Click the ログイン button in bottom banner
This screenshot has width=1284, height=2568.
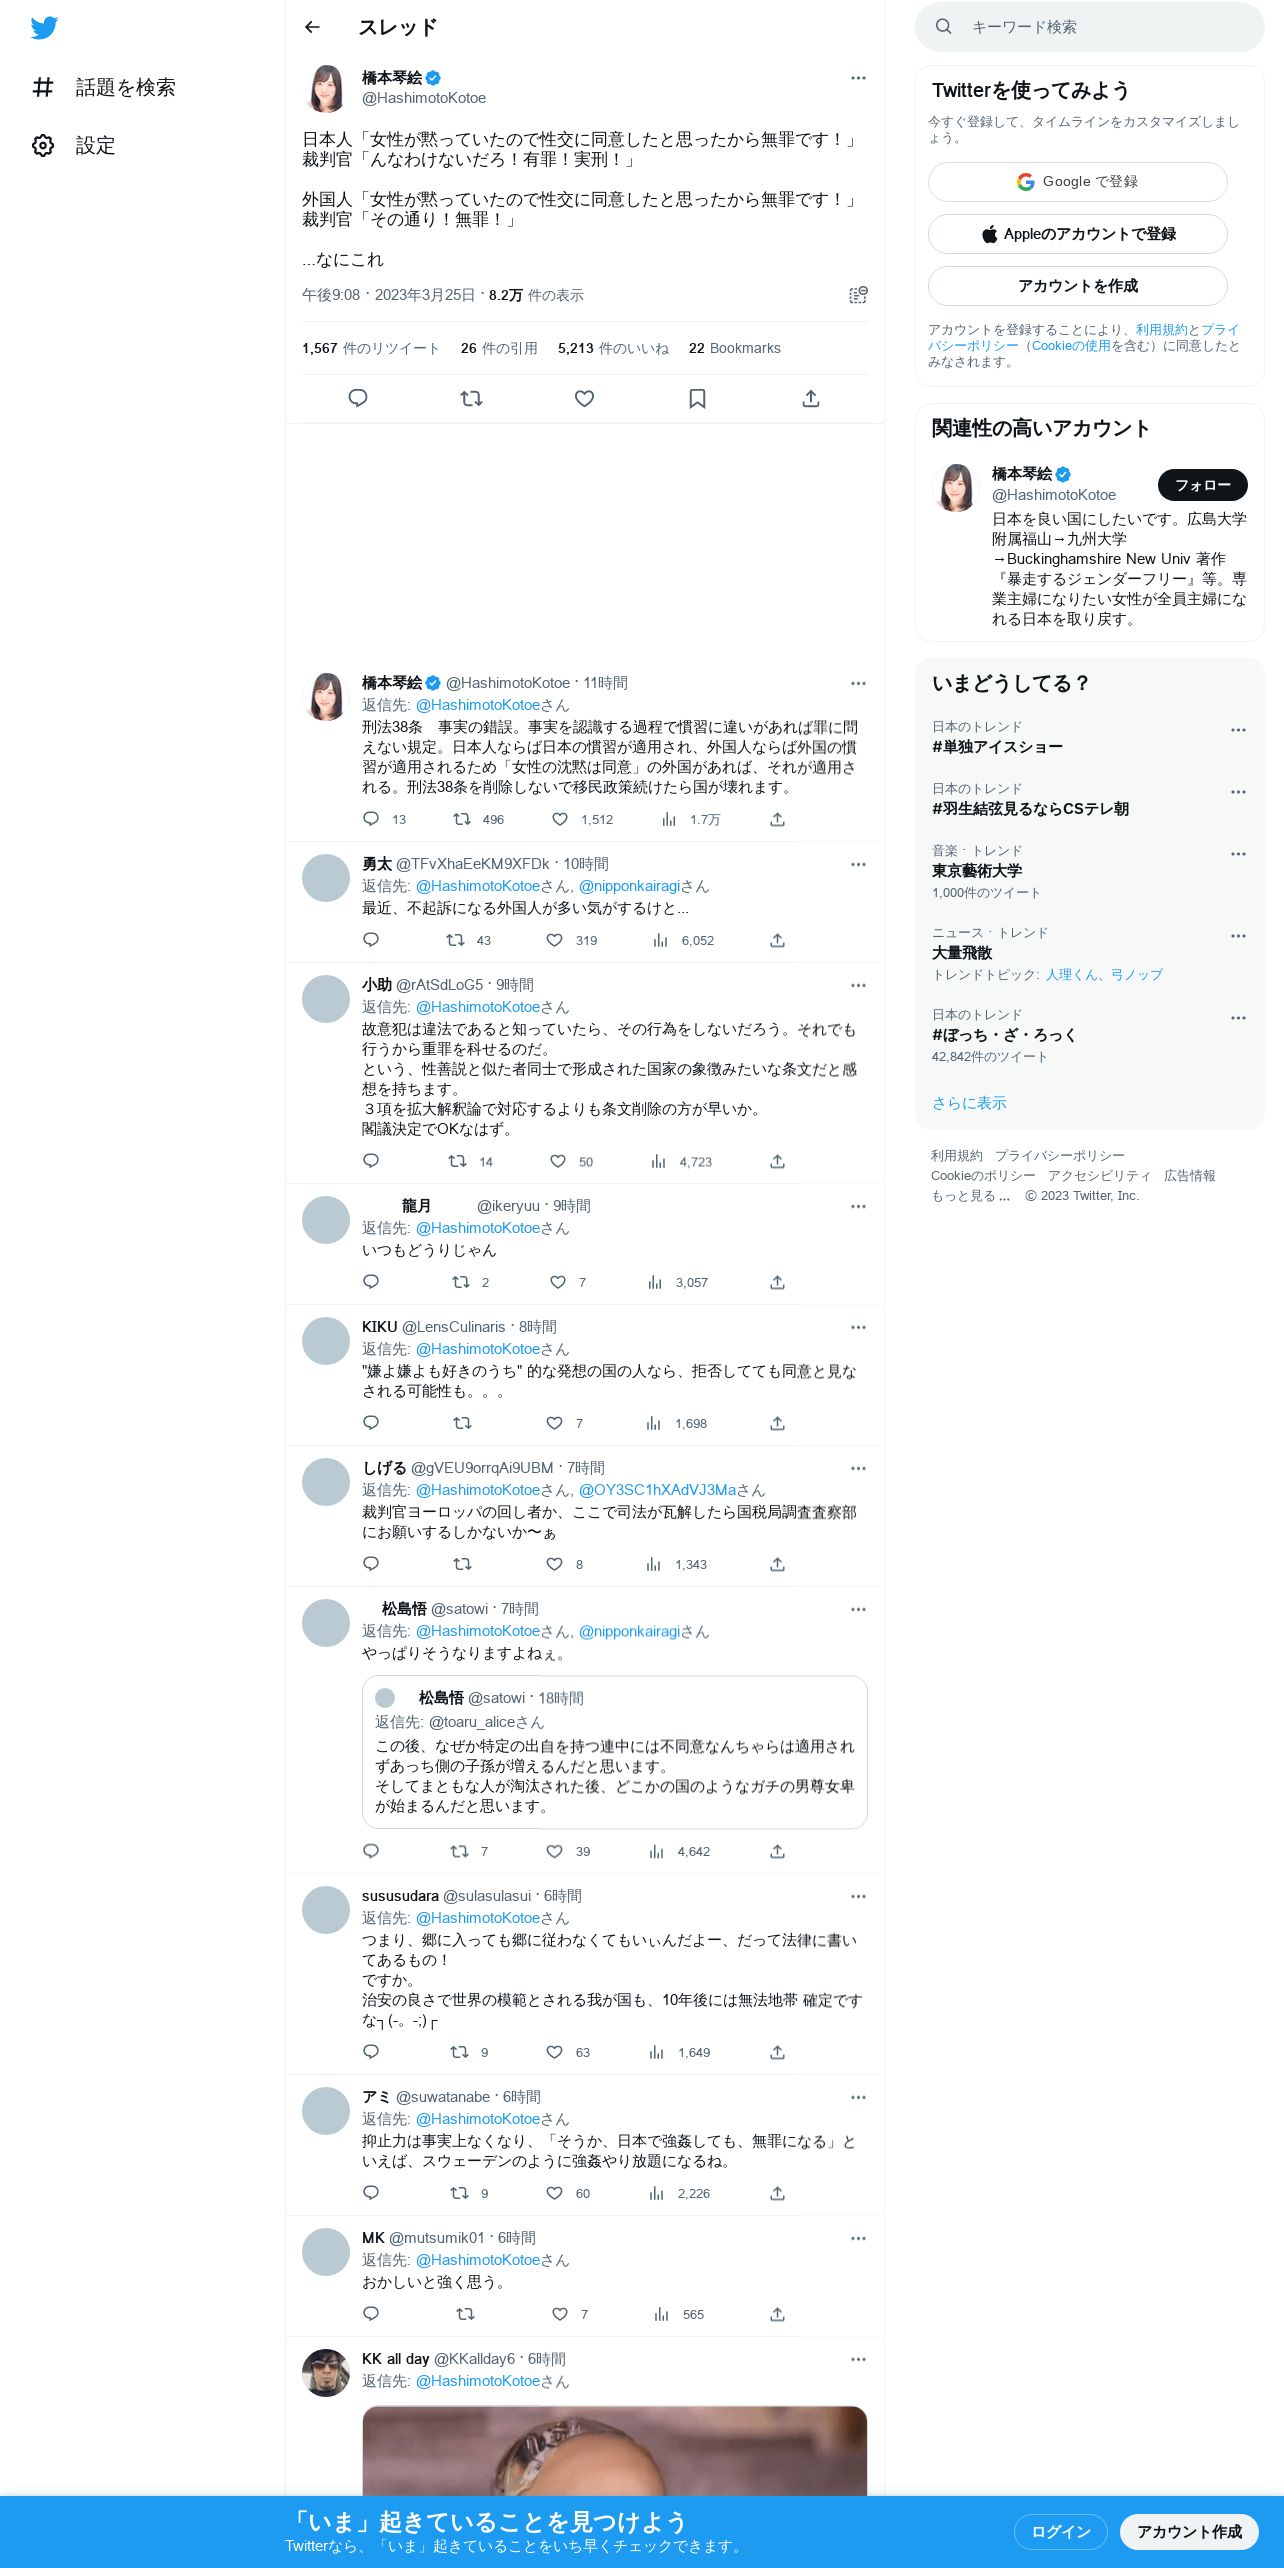coord(1060,2531)
